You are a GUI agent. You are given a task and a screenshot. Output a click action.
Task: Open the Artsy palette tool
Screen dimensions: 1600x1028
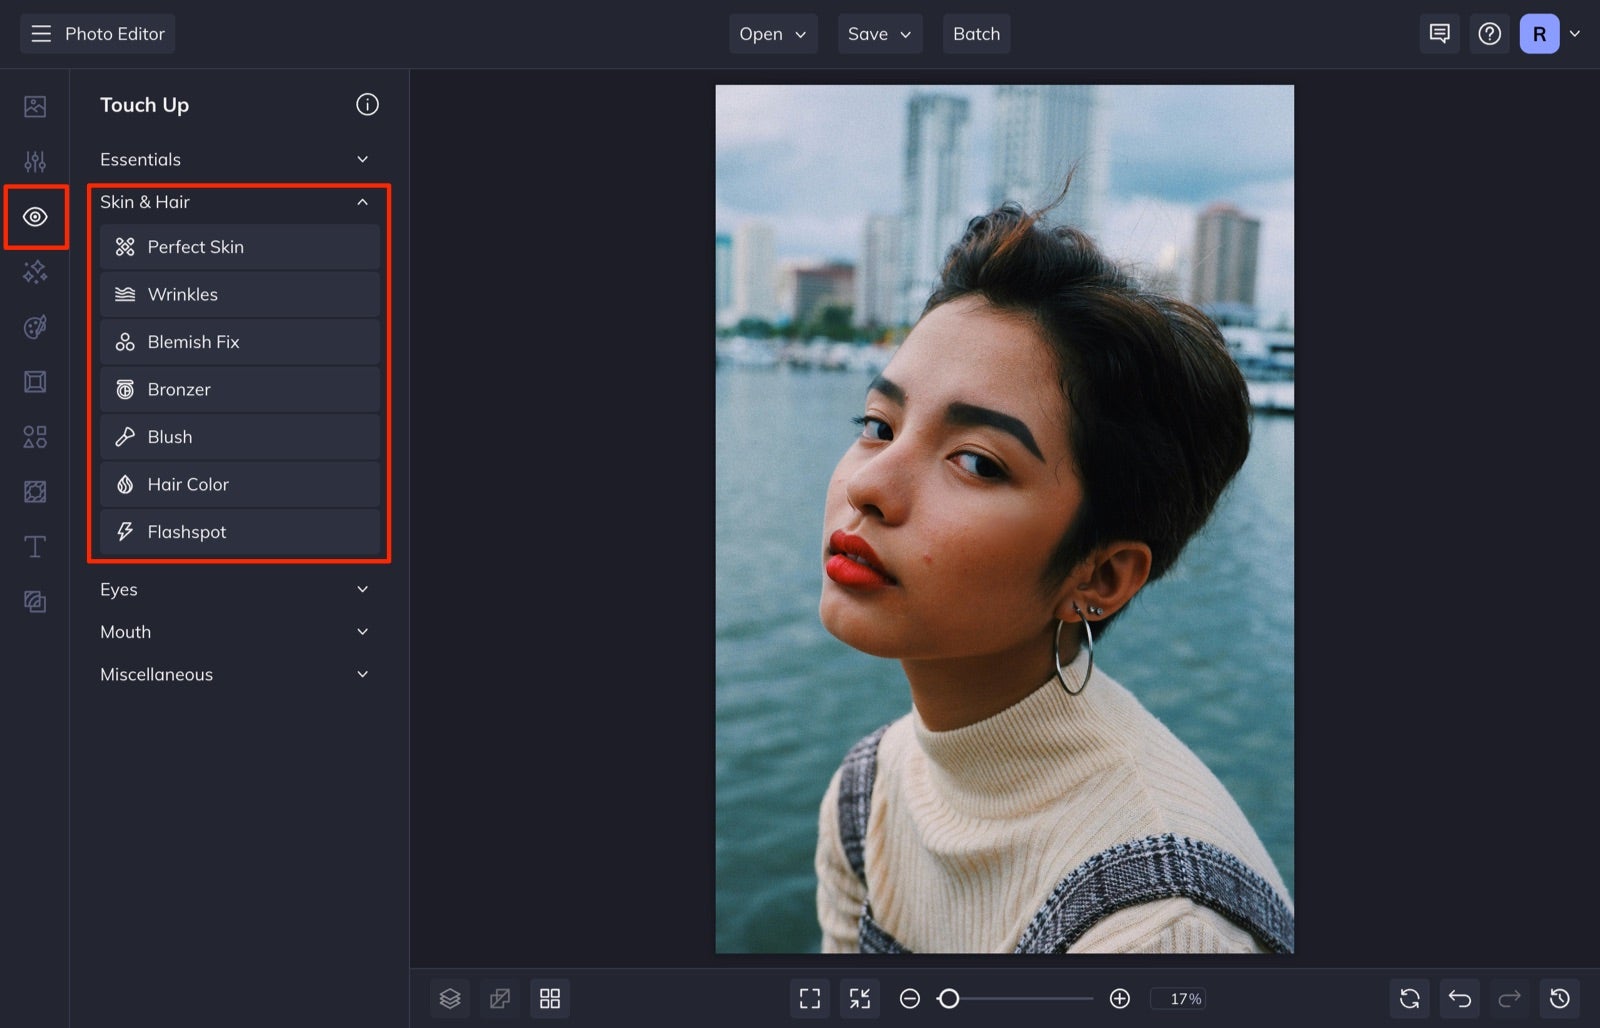[x=35, y=326]
